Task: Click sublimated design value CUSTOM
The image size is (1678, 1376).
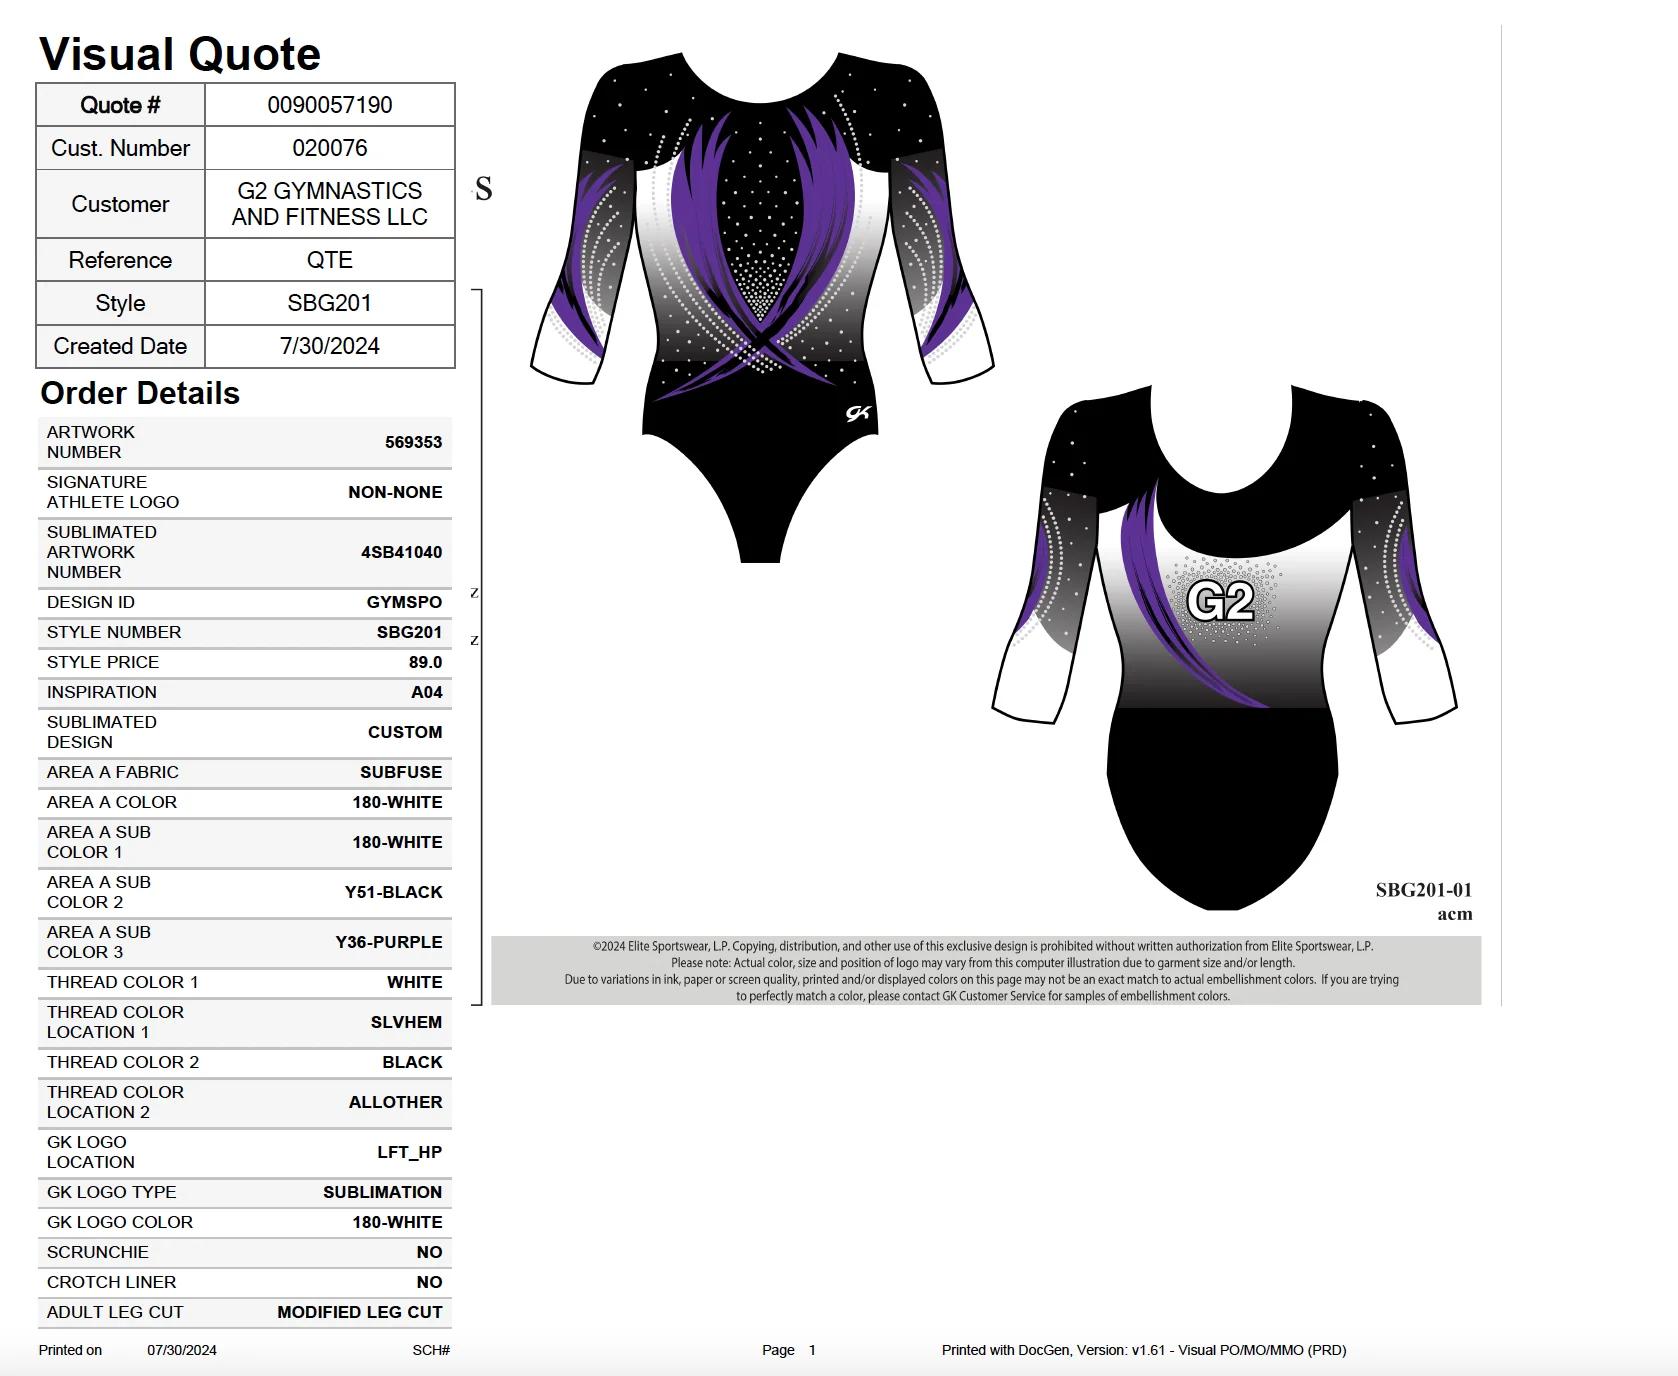Action: [x=405, y=732]
